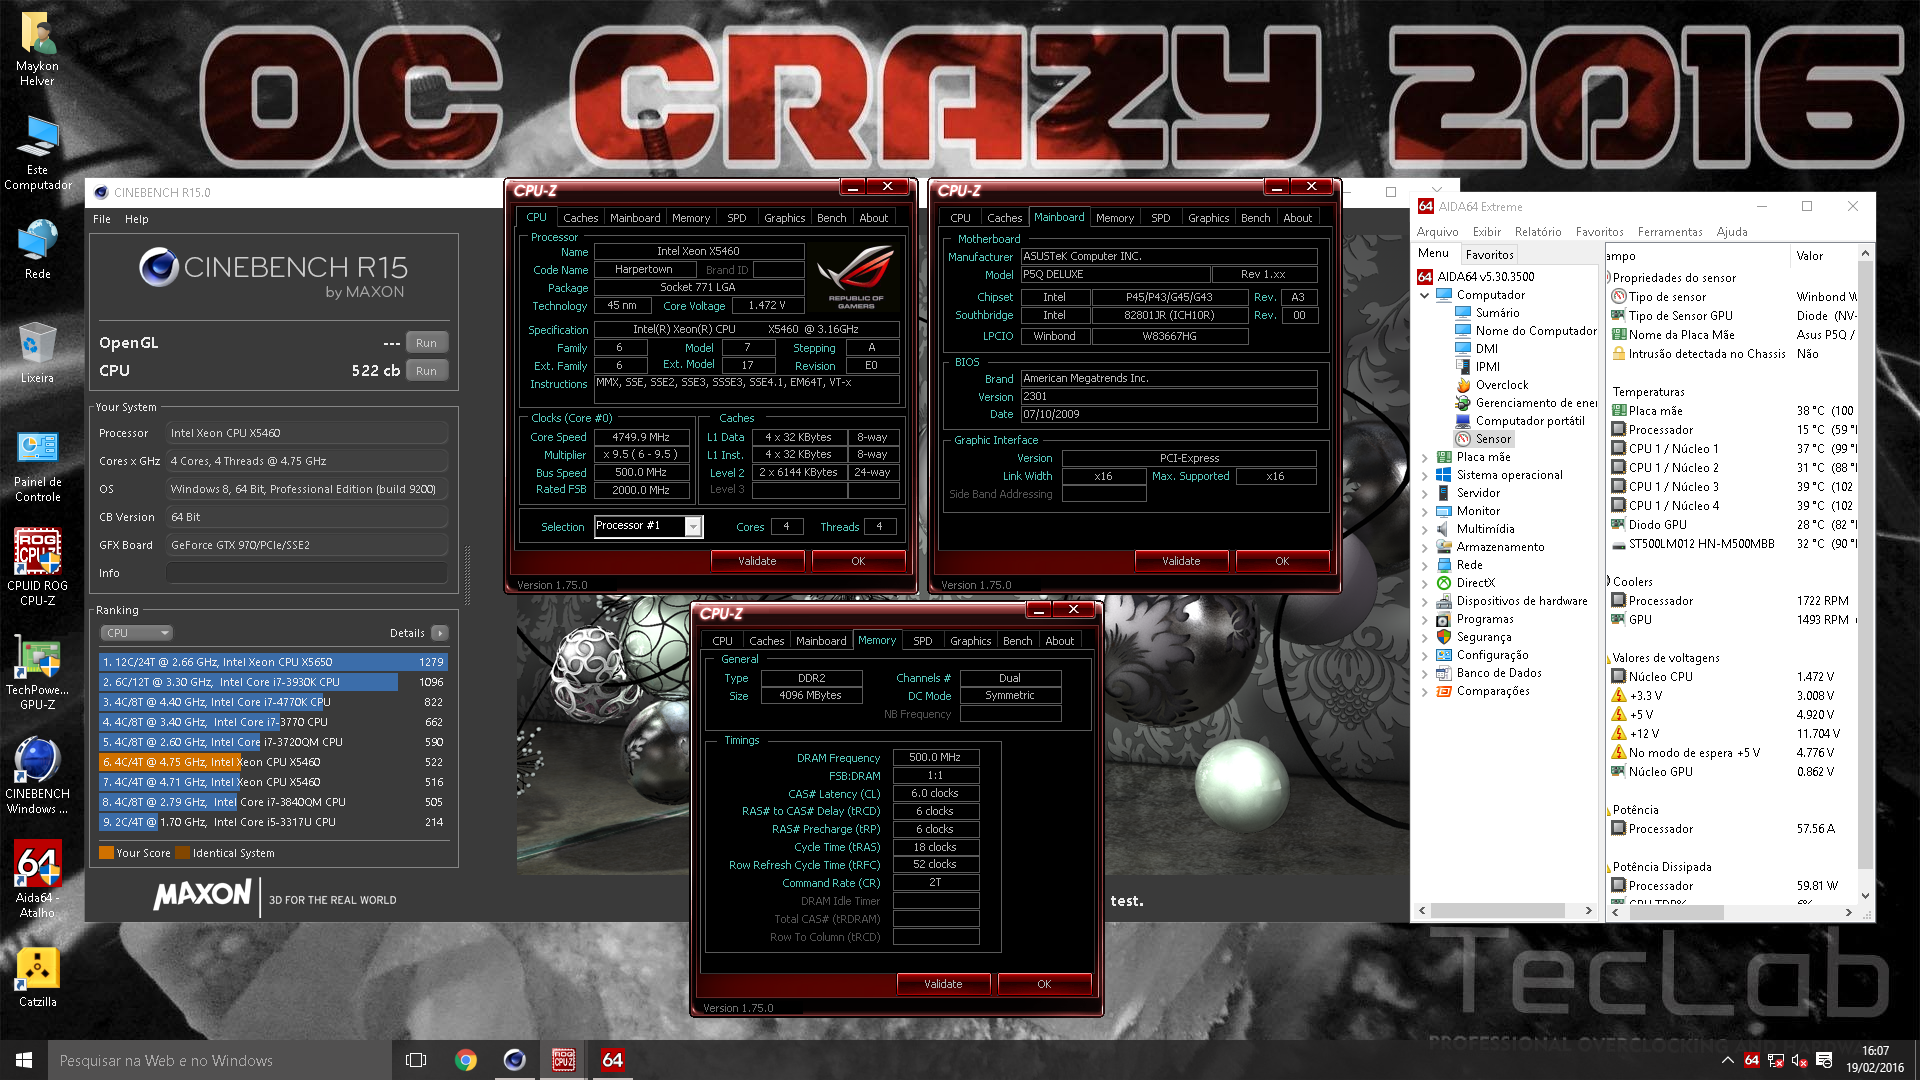Expand the Servidor tree node
Image resolution: width=1920 pixels, height=1080 pixels.
point(1424,493)
